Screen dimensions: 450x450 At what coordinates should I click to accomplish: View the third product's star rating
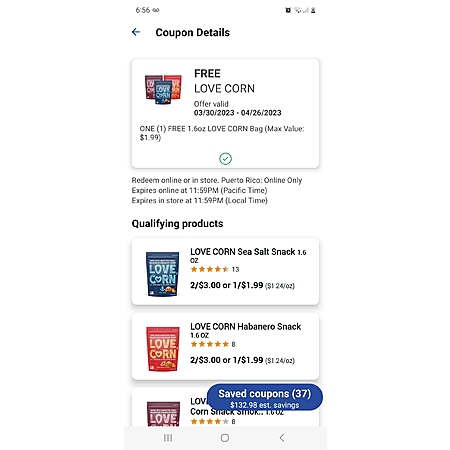(213, 421)
